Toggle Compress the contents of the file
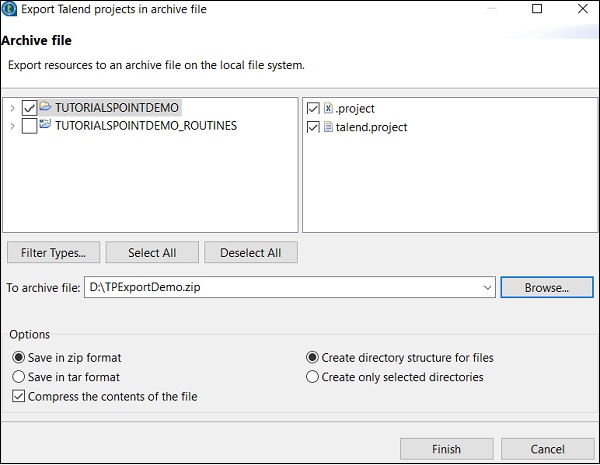The image size is (600, 465). 19,396
